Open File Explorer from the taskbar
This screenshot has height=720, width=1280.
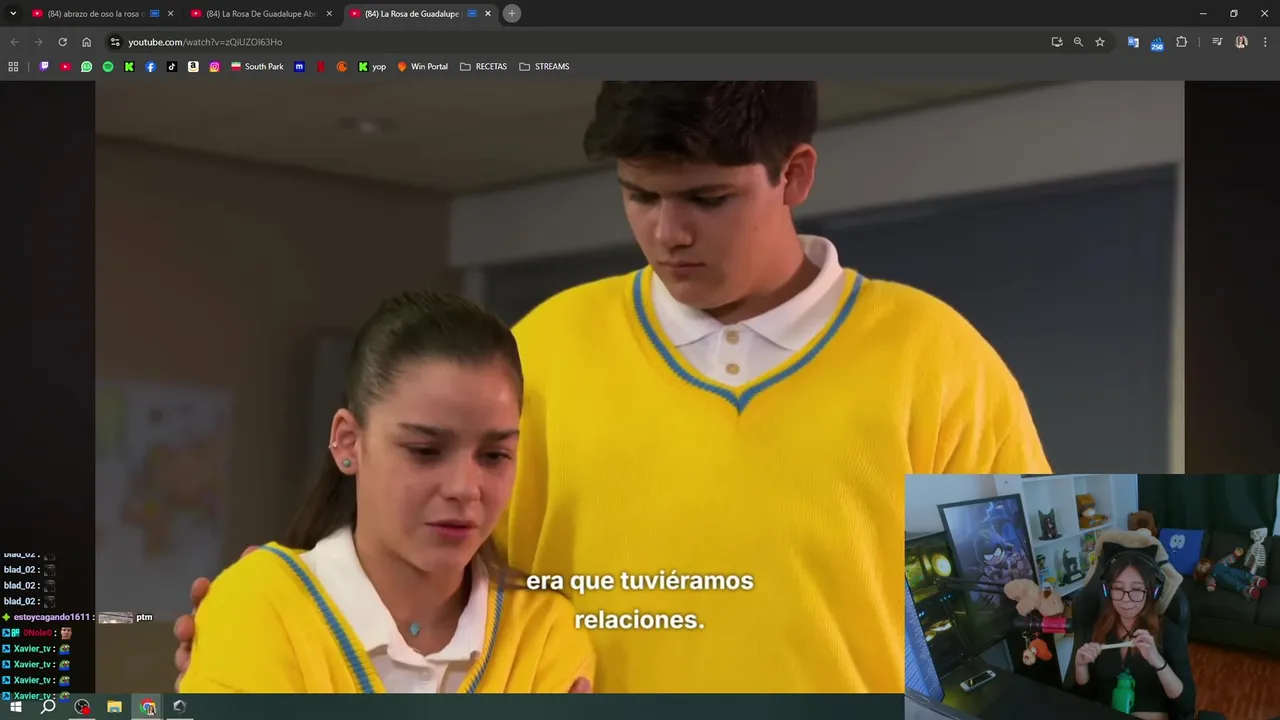[x=115, y=707]
